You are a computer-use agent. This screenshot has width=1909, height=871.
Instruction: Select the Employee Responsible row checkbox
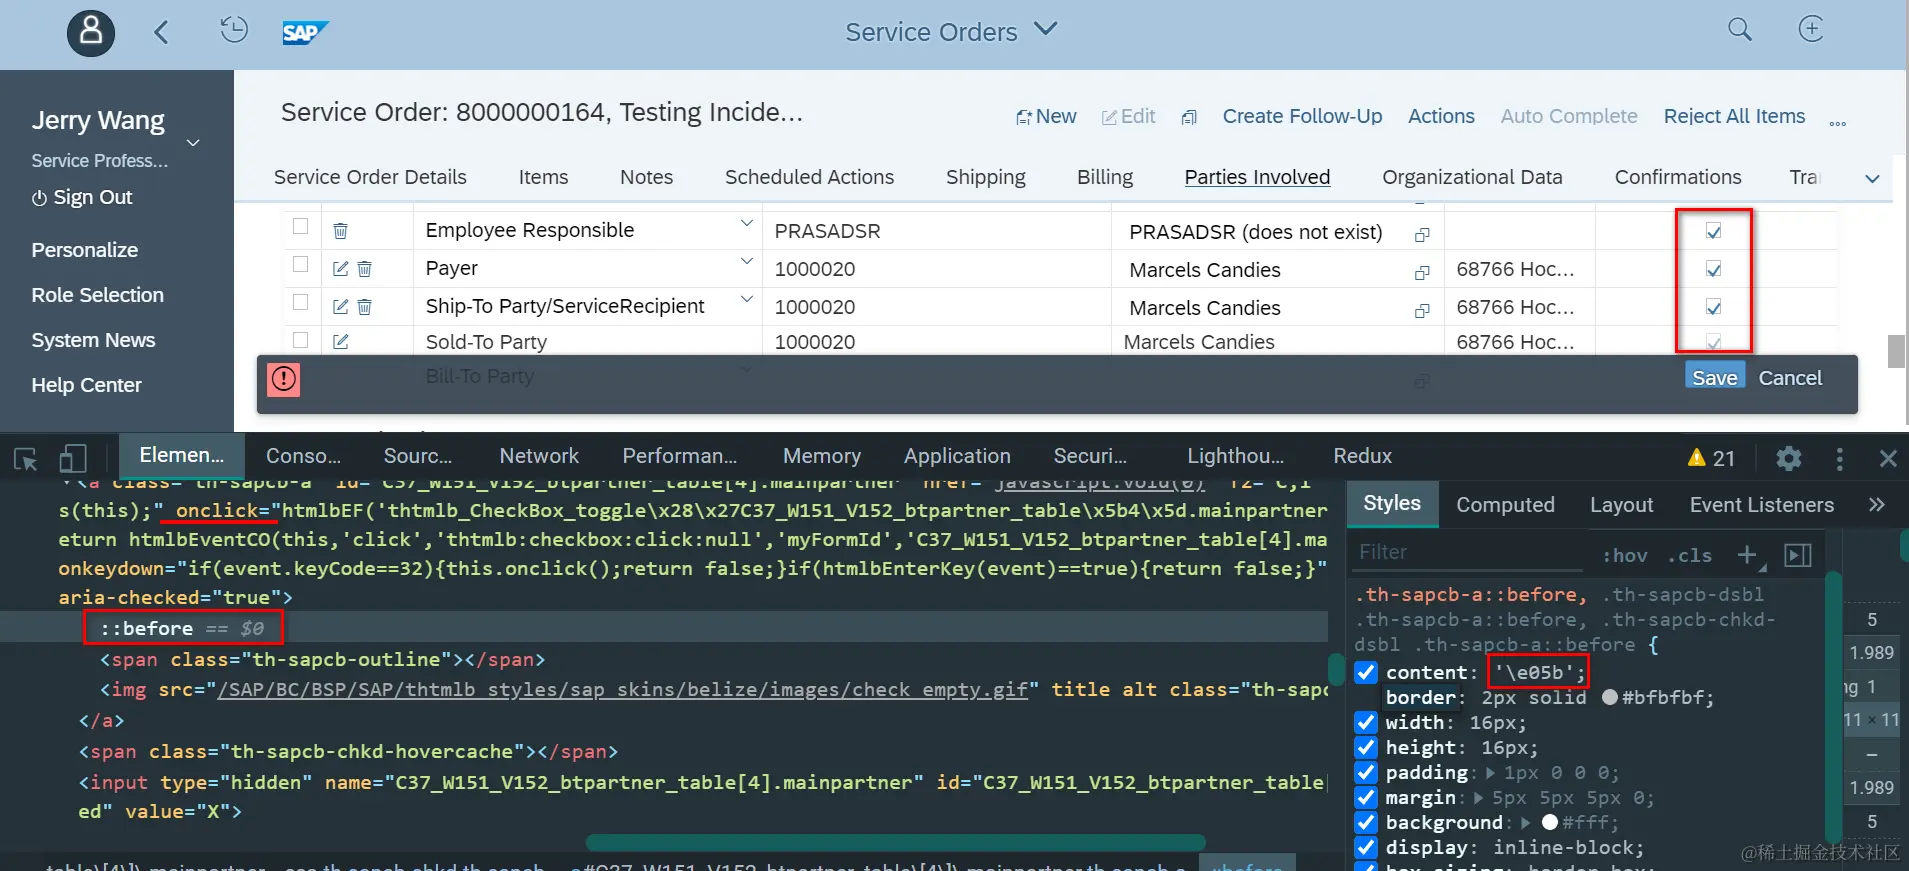click(300, 226)
